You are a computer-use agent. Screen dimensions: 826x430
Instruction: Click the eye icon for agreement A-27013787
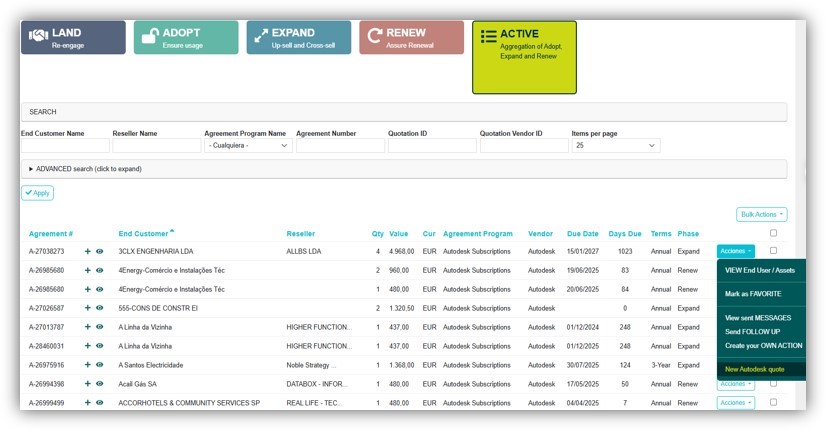(100, 327)
